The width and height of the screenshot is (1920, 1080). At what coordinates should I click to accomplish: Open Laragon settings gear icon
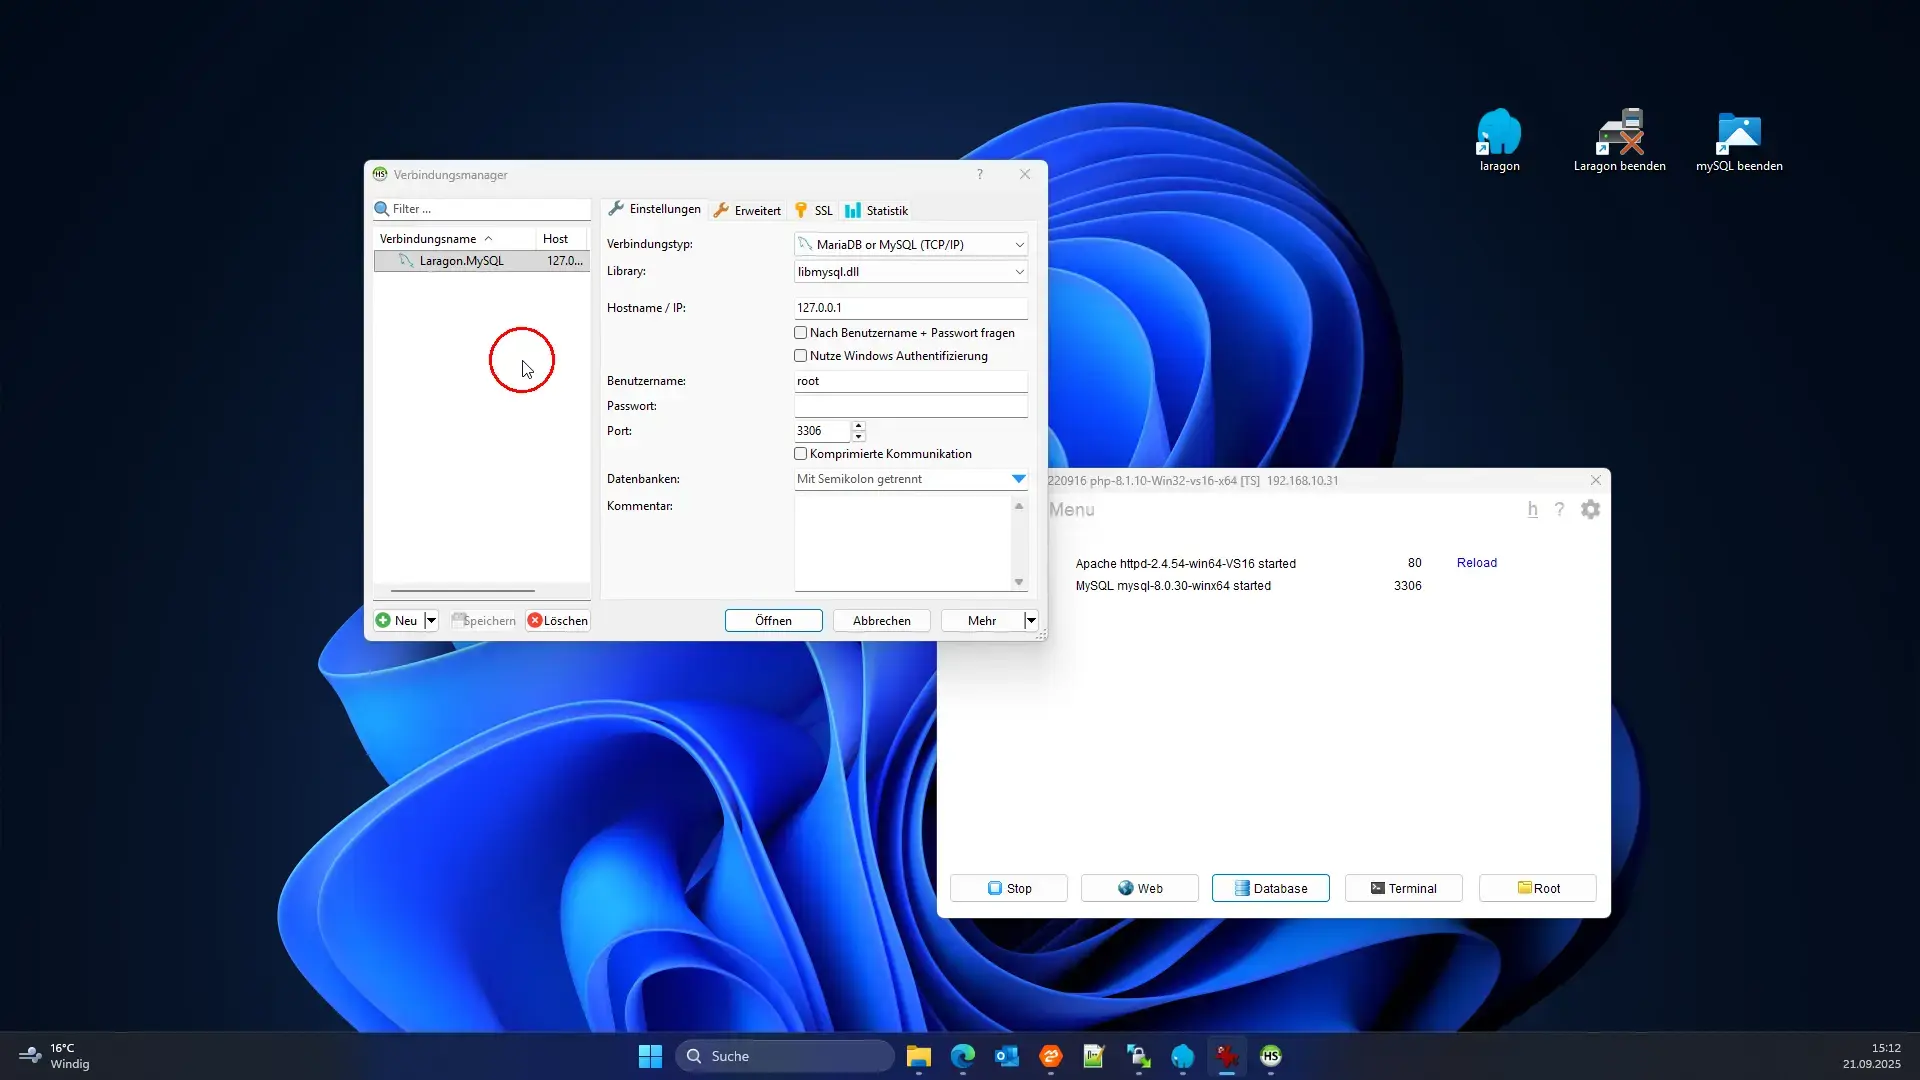coord(1590,510)
